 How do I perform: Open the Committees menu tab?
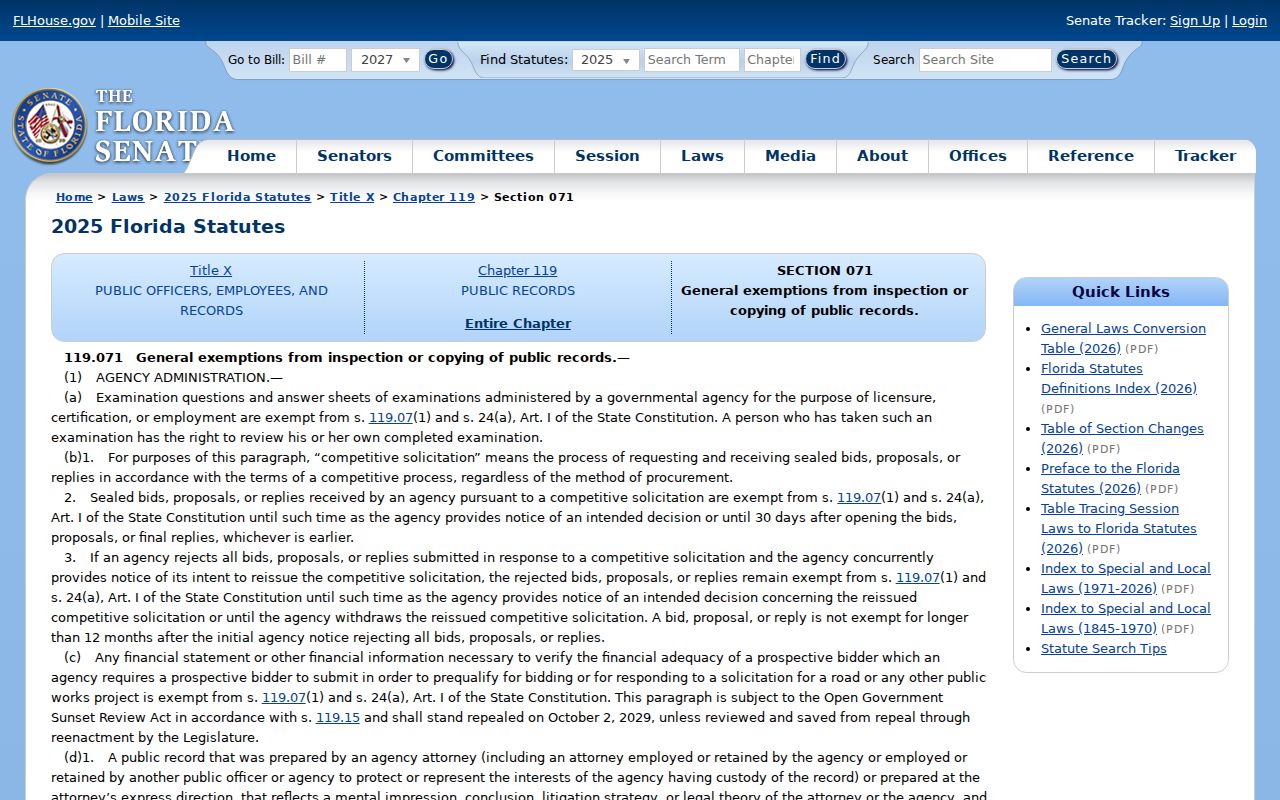pos(483,156)
